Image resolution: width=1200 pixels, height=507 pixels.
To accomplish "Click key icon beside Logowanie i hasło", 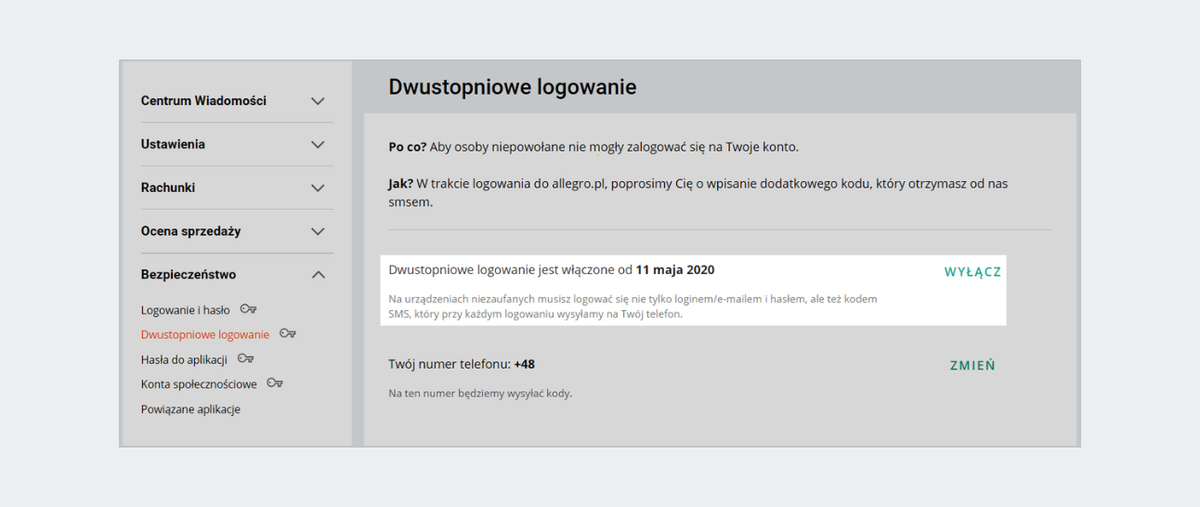I will coord(248,309).
